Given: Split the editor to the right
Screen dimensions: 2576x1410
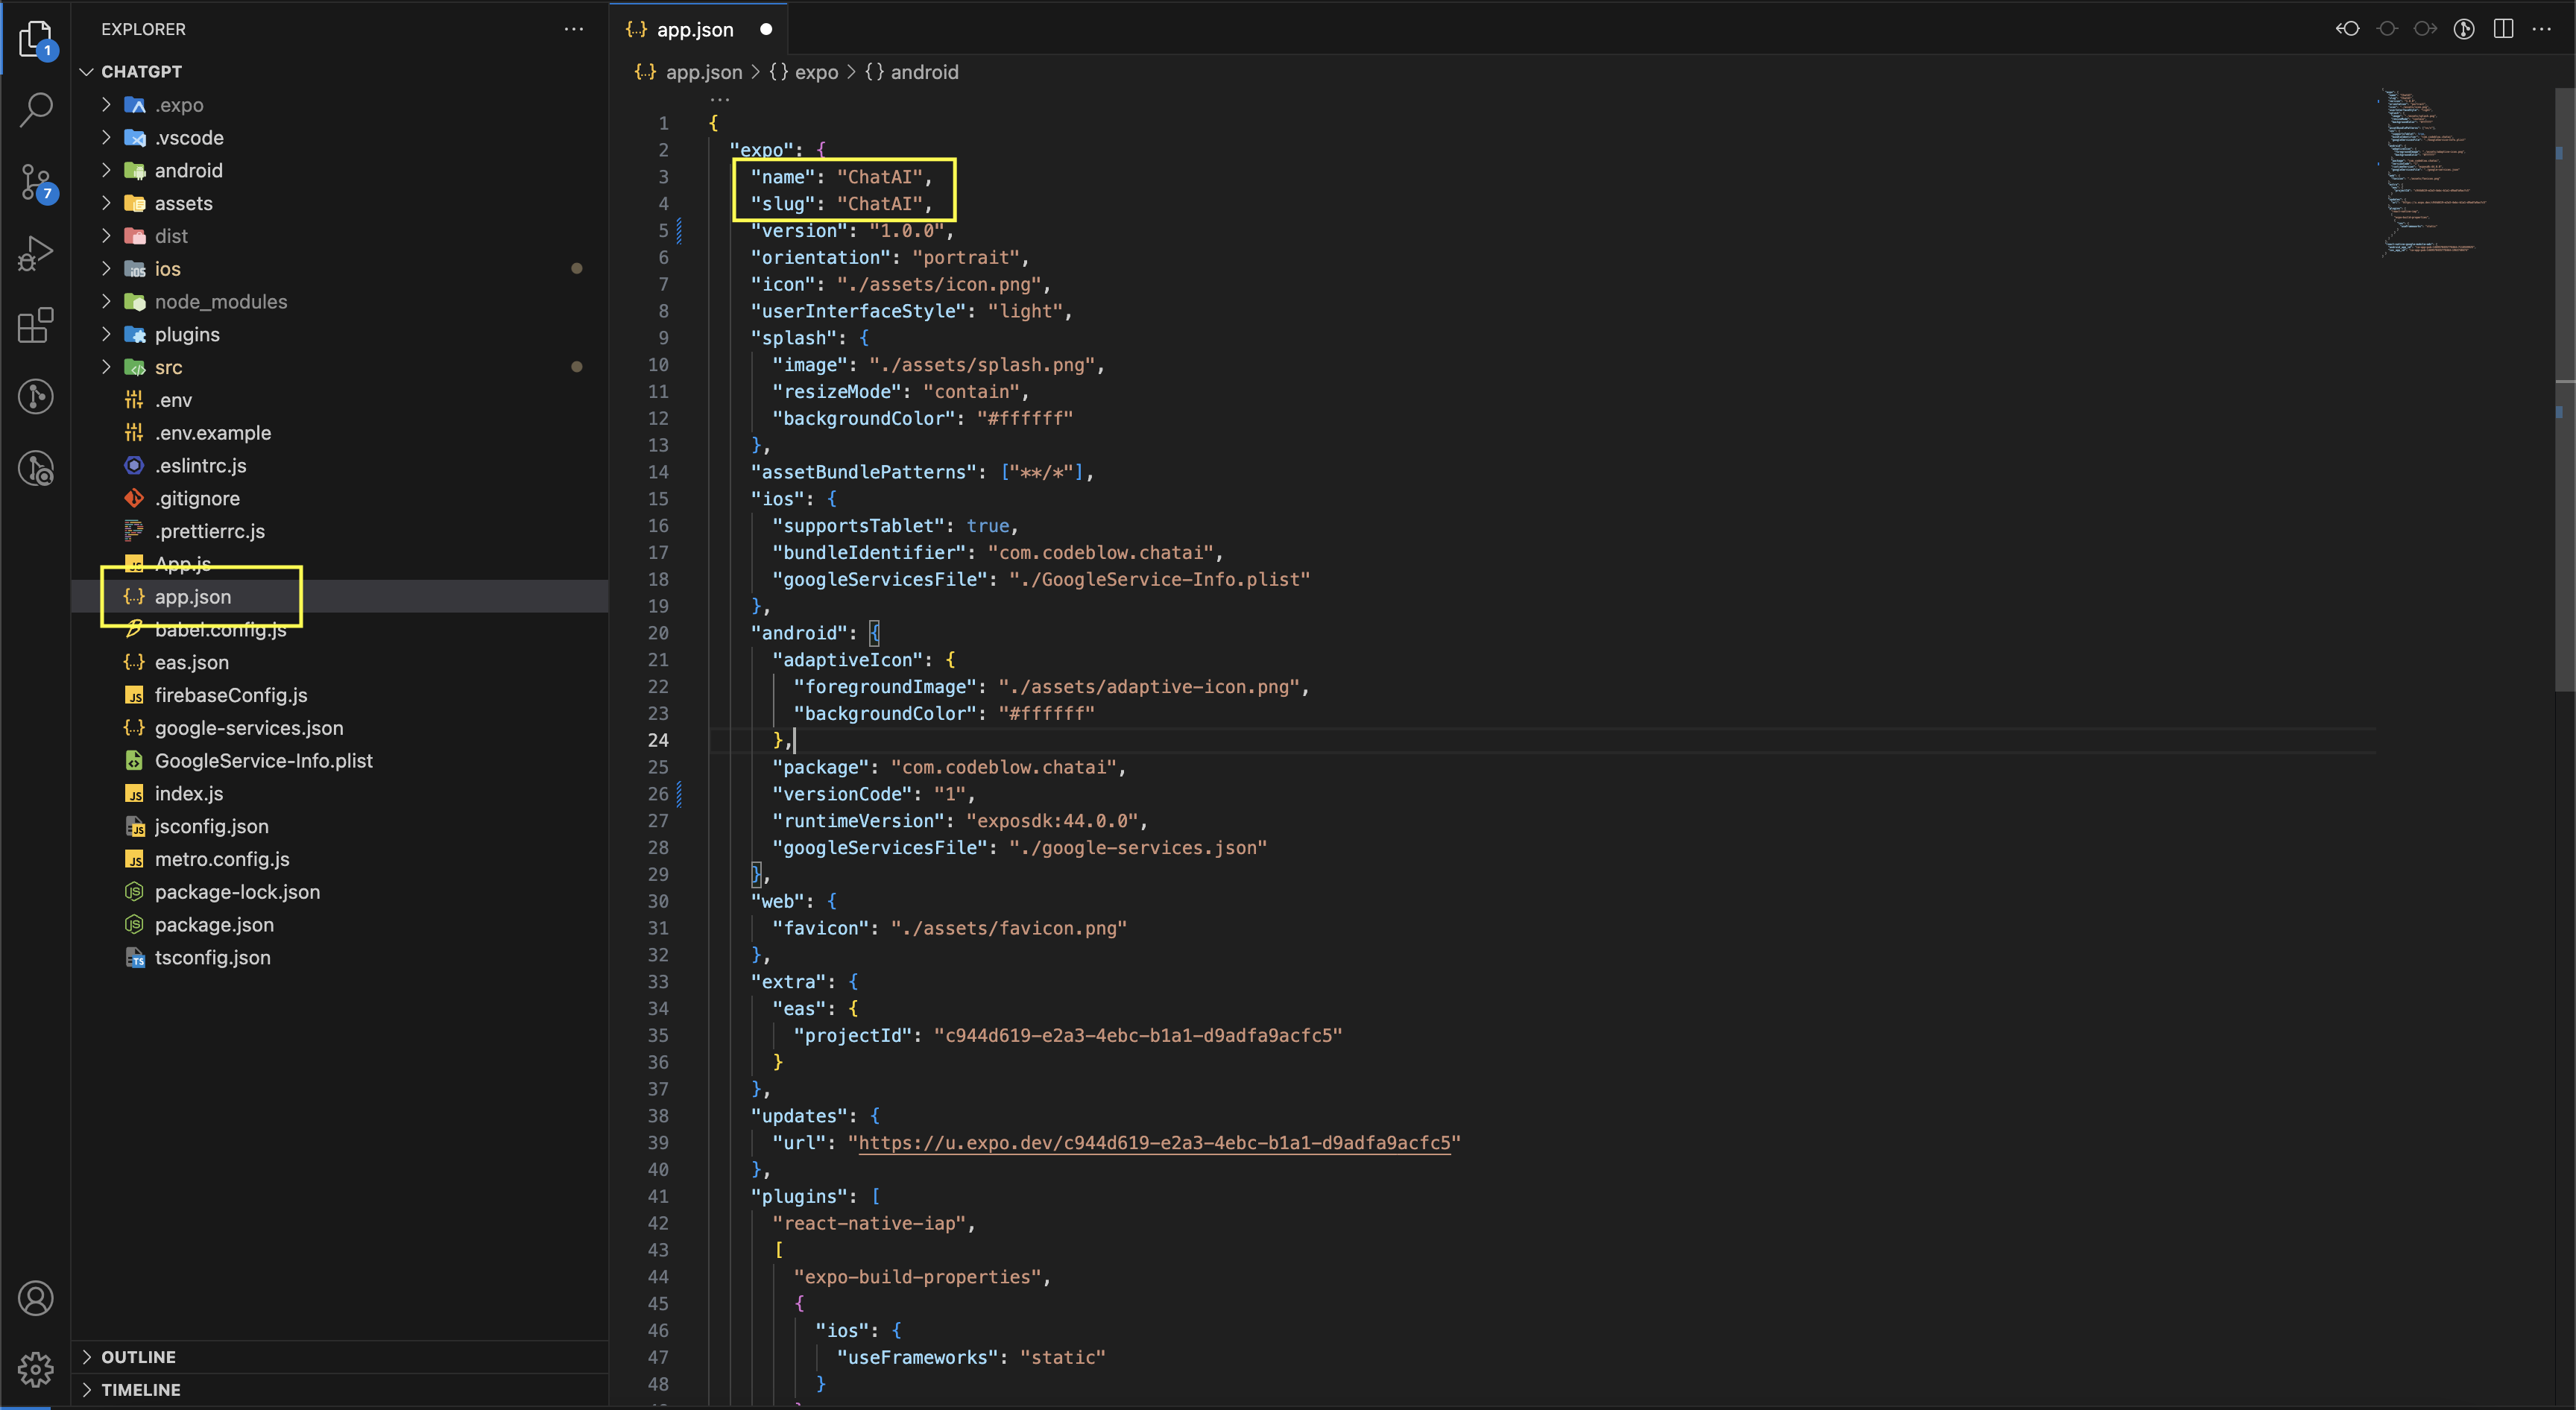Looking at the screenshot, I should click(x=2503, y=29).
